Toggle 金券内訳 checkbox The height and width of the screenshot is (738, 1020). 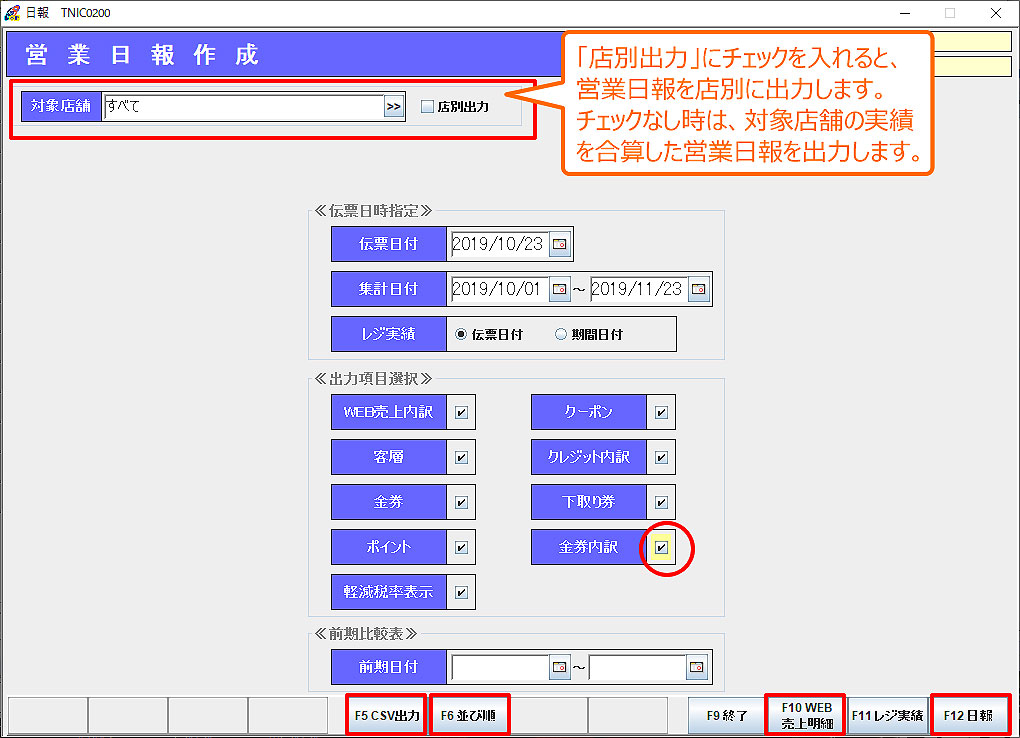click(x=662, y=547)
